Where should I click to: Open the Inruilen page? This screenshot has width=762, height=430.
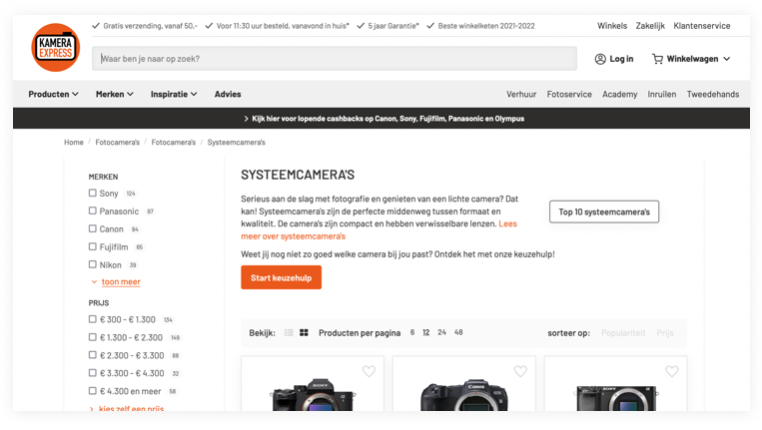[661, 94]
